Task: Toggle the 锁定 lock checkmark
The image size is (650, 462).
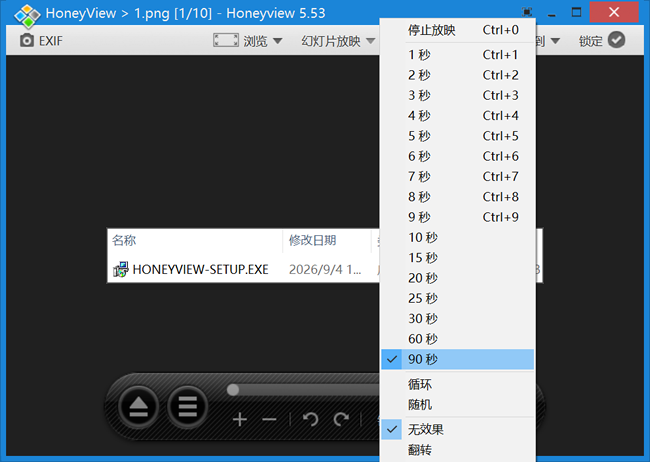Action: [x=616, y=40]
